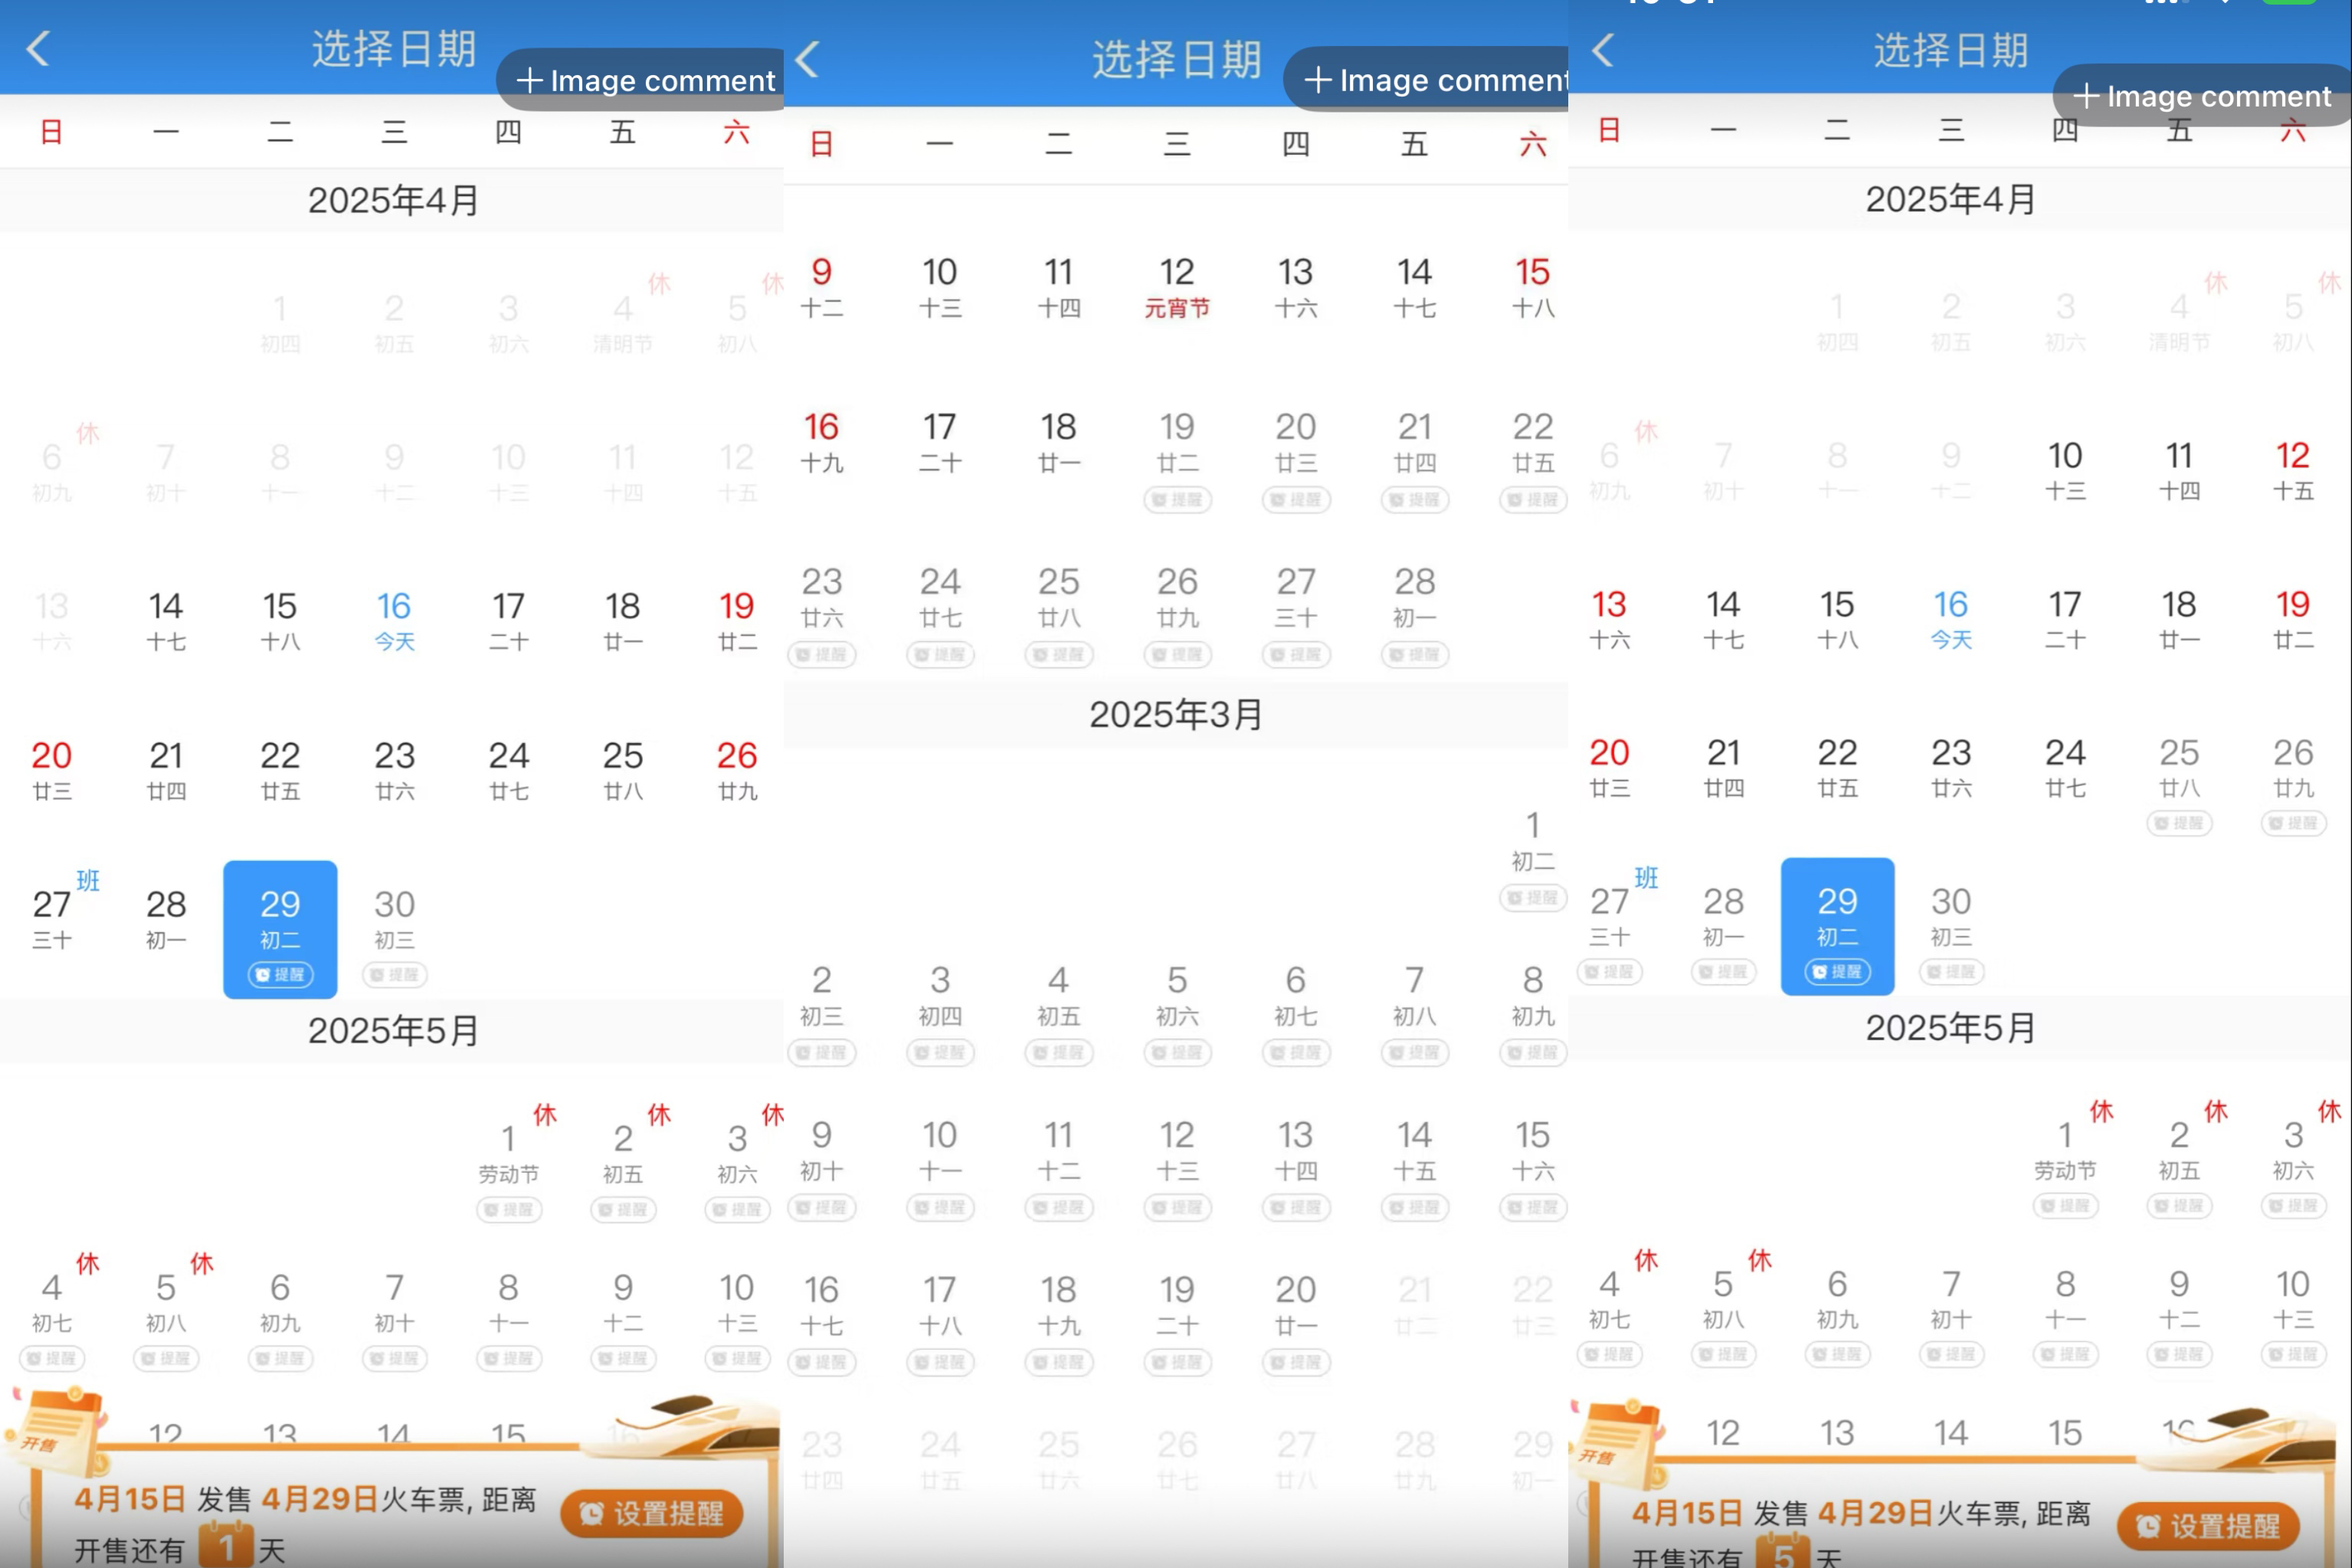The height and width of the screenshot is (1568, 2352).
Task: Tap the 提醒 badge under 劳动节, left panel
Action: coord(509,1209)
